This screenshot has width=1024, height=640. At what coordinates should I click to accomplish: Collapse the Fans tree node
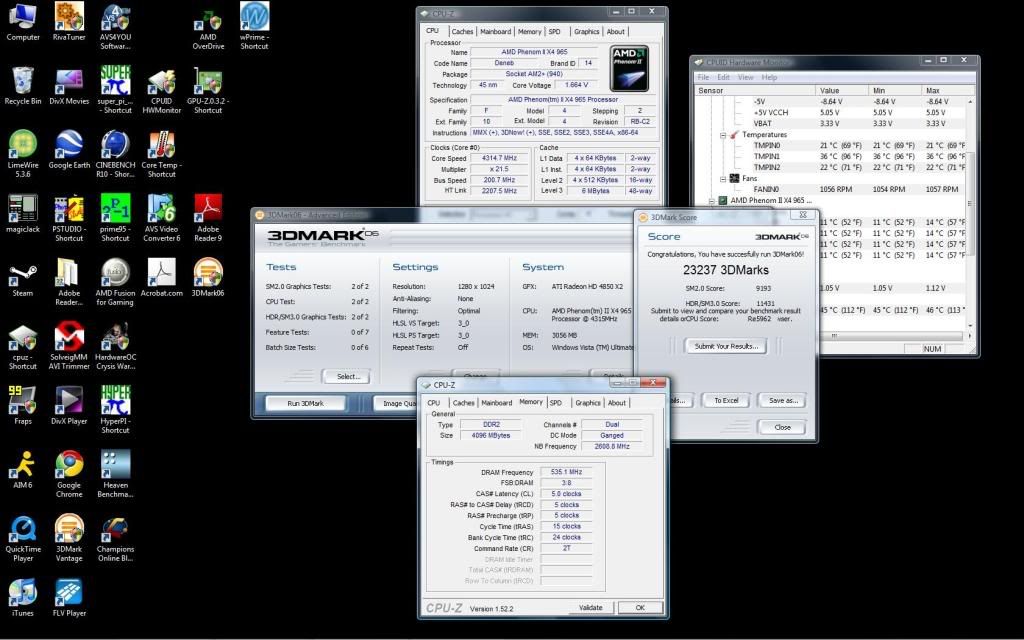[723, 179]
